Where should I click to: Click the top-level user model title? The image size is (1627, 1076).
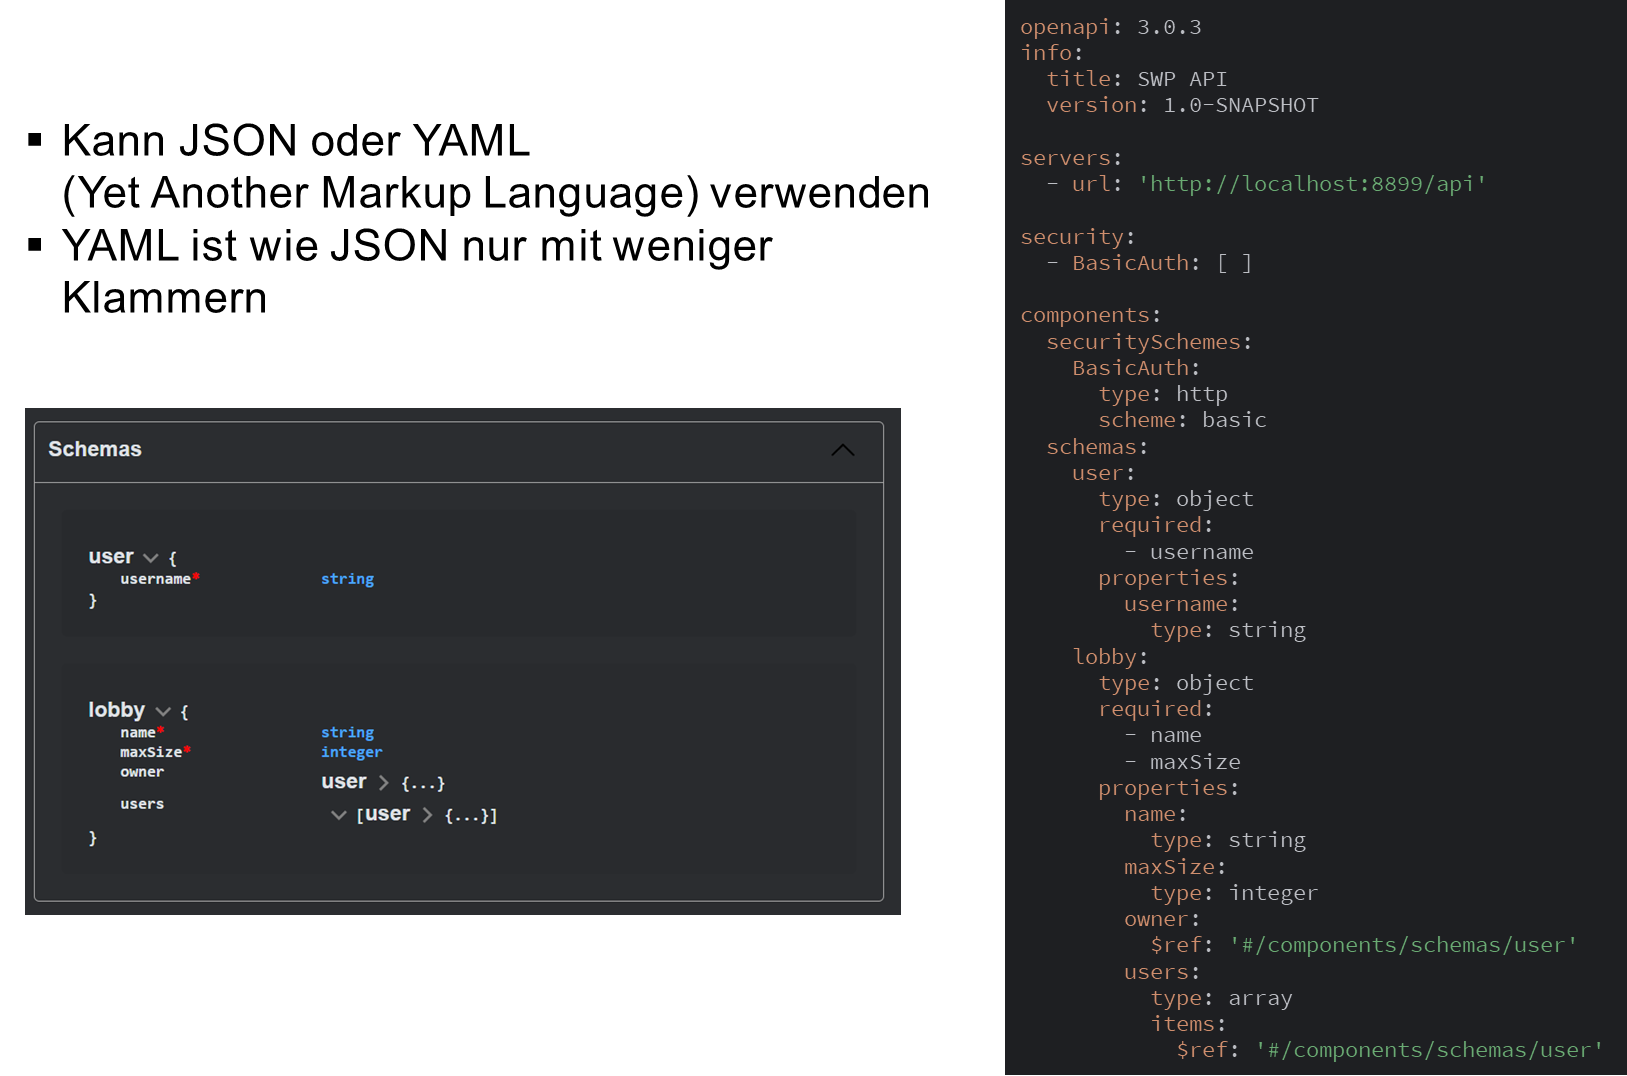tap(110, 557)
